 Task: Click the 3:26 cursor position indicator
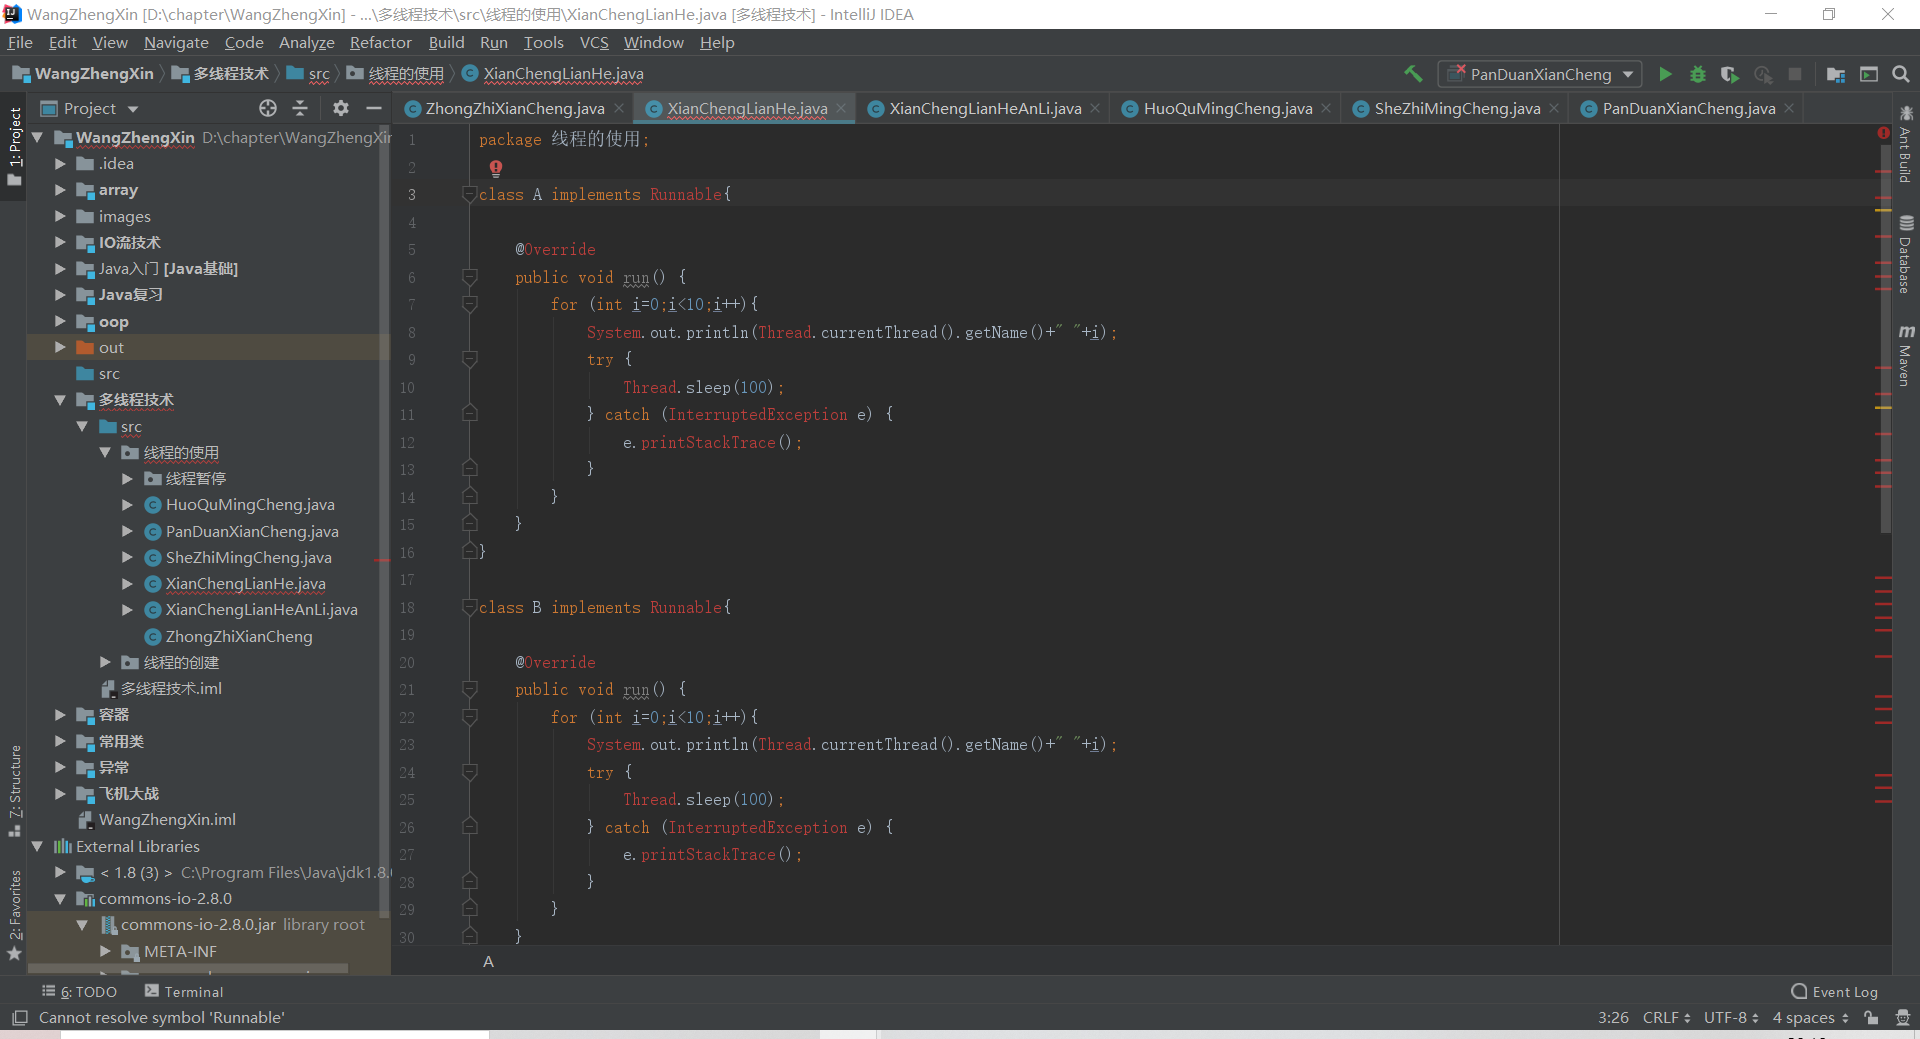(x=1613, y=1018)
